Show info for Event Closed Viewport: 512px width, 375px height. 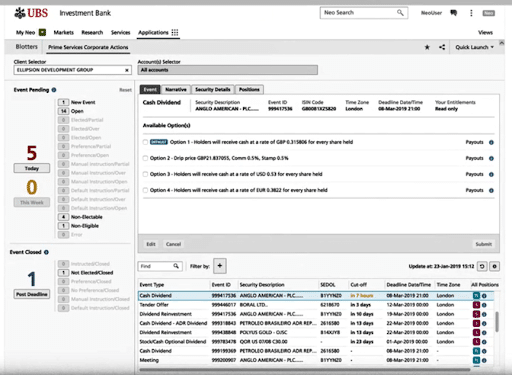pos(46,252)
